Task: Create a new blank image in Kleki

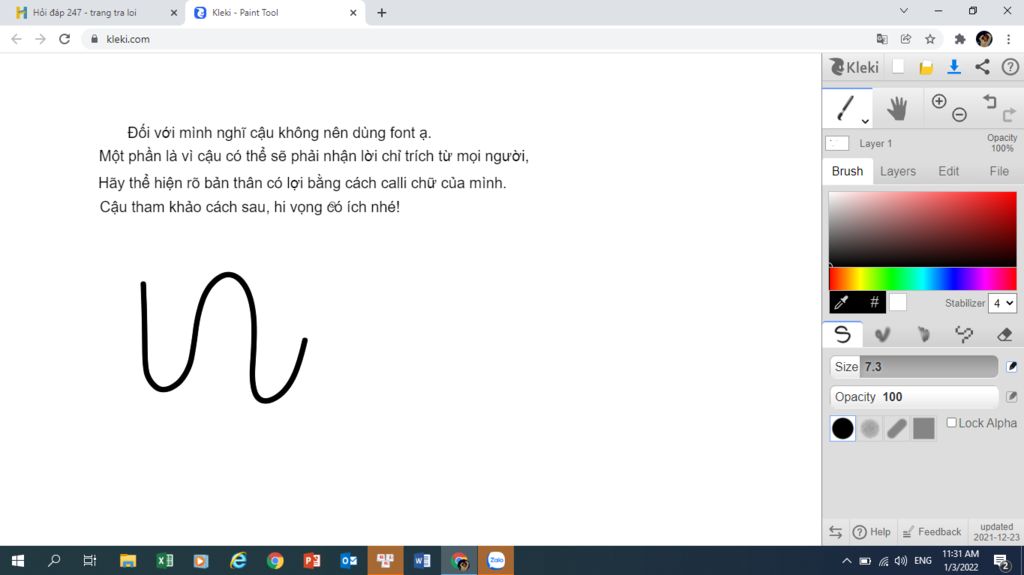Action: (x=899, y=67)
